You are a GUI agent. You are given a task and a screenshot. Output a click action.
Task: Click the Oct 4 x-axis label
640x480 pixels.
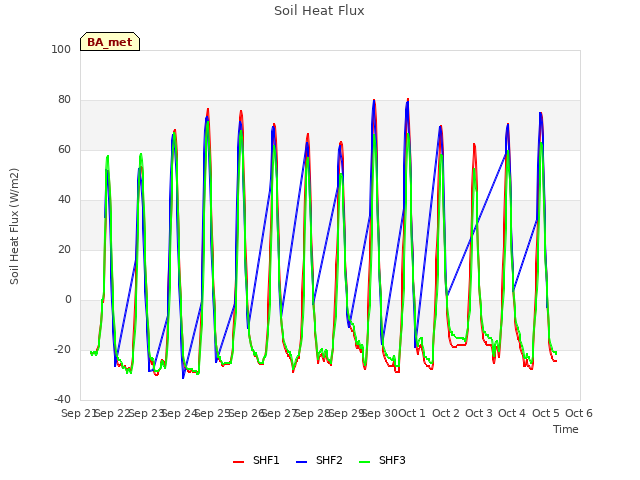tap(512, 413)
